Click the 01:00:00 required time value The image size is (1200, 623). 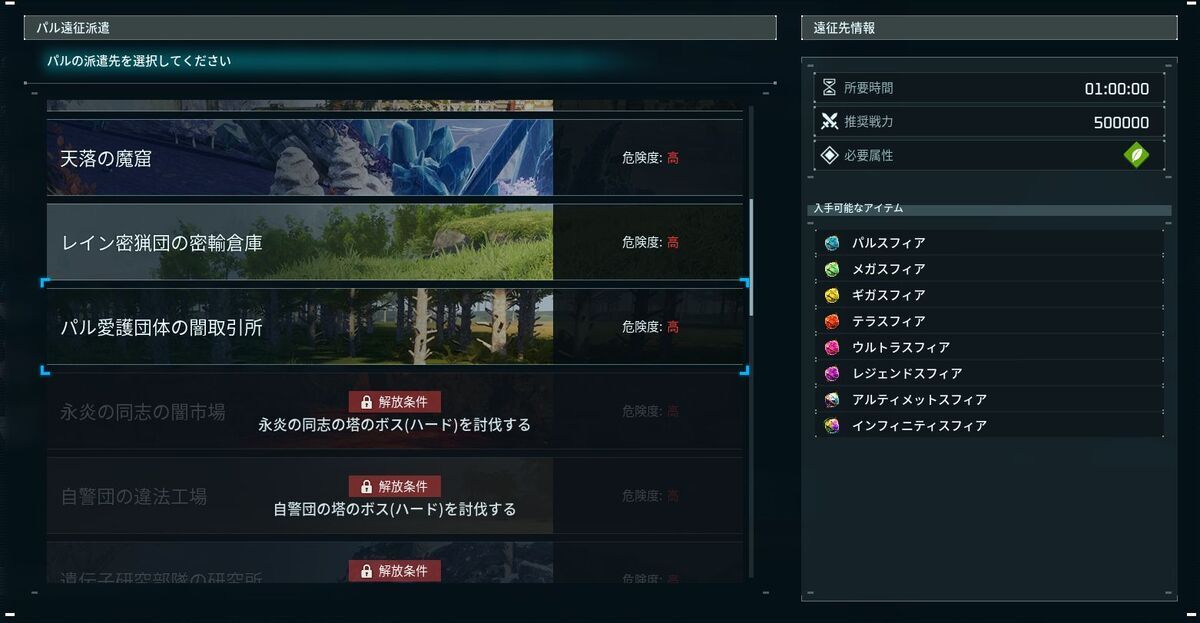(x=1117, y=89)
